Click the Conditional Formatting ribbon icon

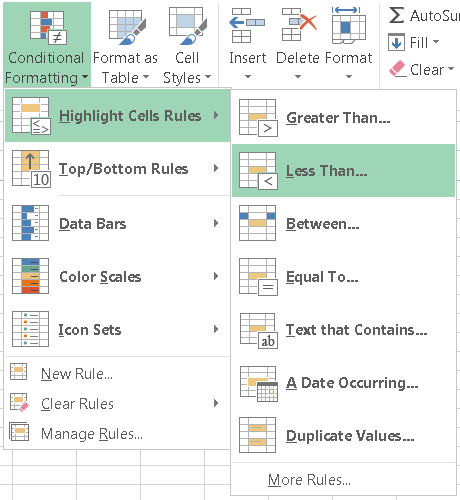[x=48, y=27]
